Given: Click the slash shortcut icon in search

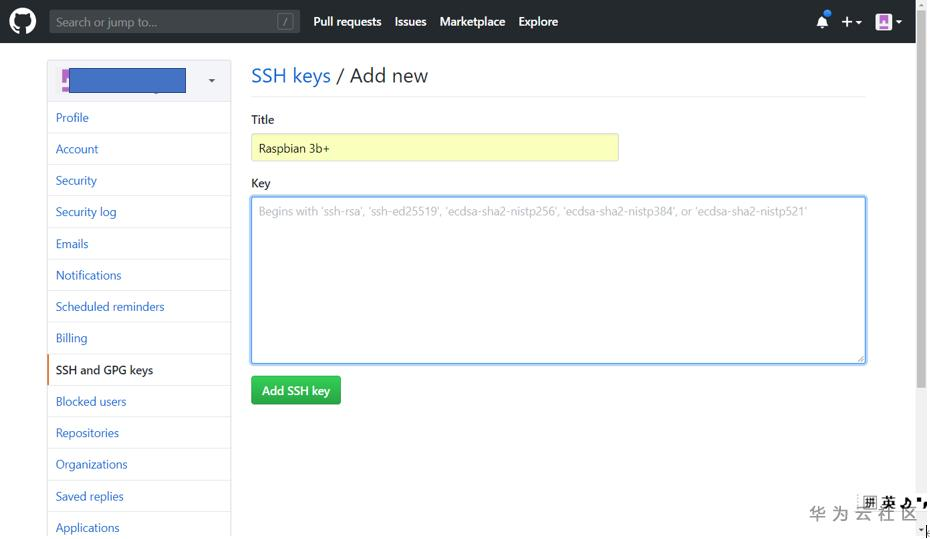Looking at the screenshot, I should (285, 21).
